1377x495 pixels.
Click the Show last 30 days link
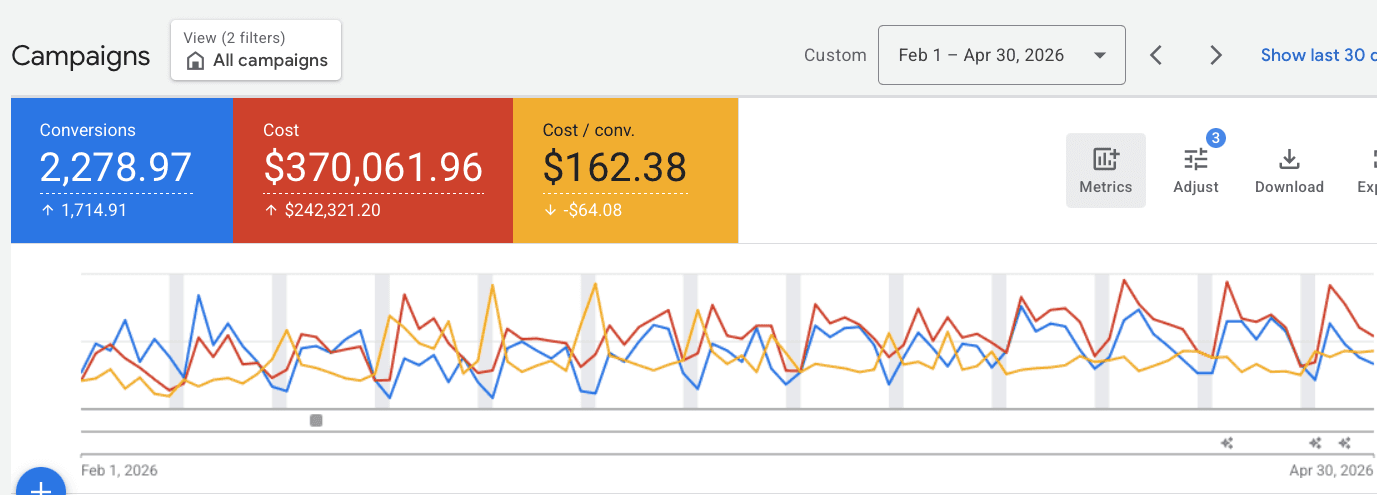1318,55
